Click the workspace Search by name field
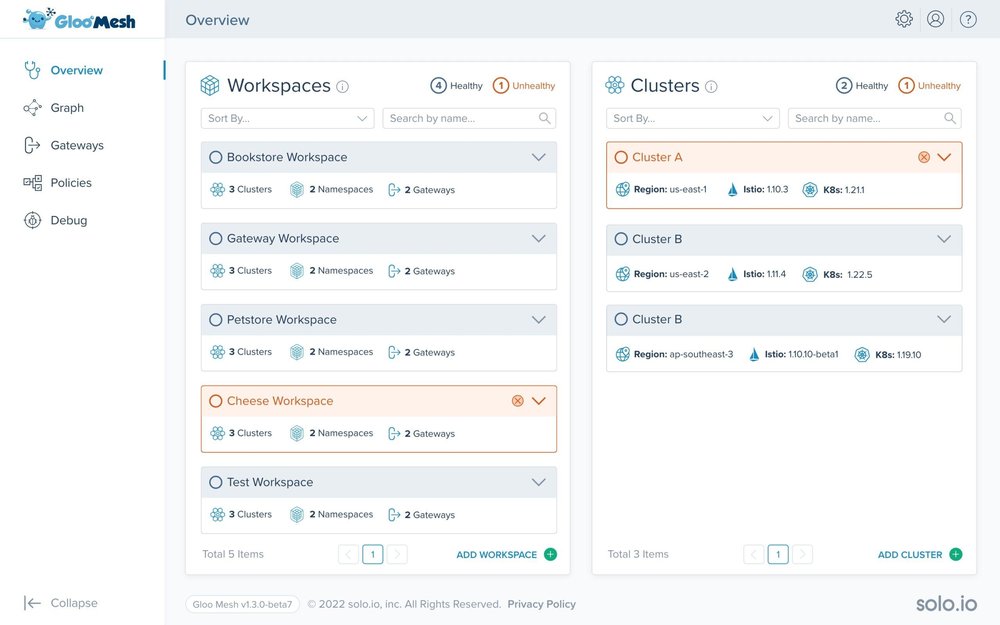This screenshot has width=1000, height=625. click(x=469, y=118)
